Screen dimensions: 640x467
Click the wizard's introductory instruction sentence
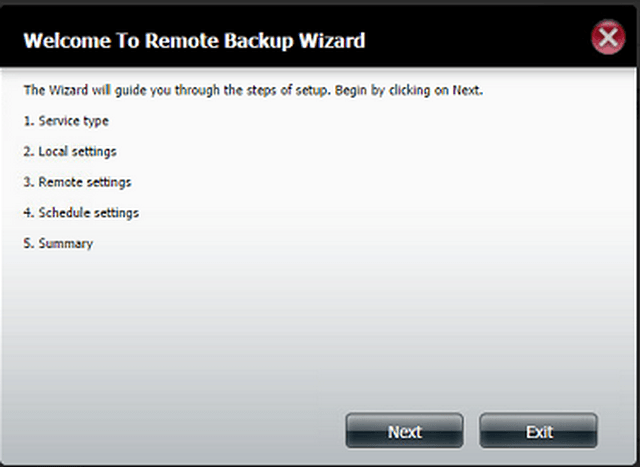pos(253,90)
